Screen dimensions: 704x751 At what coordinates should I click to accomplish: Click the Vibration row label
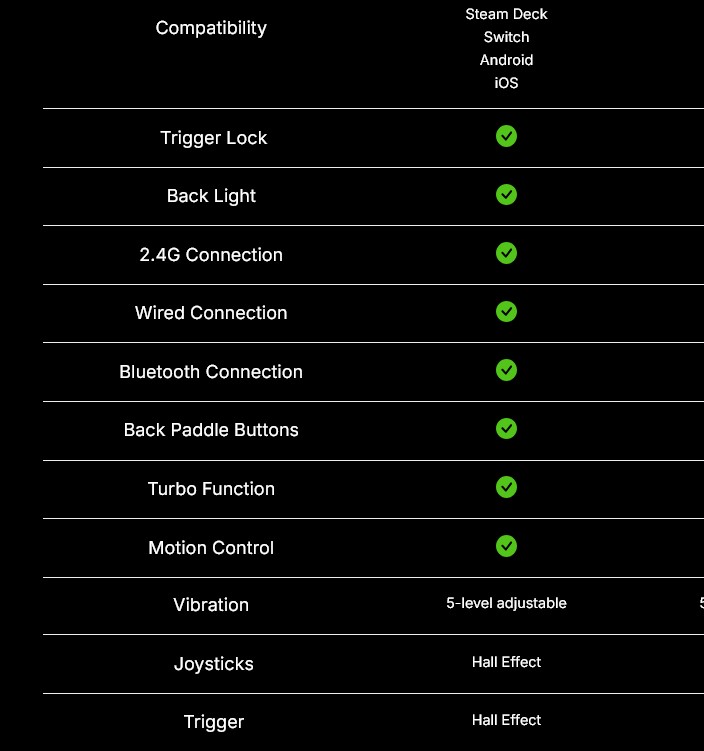(211, 605)
